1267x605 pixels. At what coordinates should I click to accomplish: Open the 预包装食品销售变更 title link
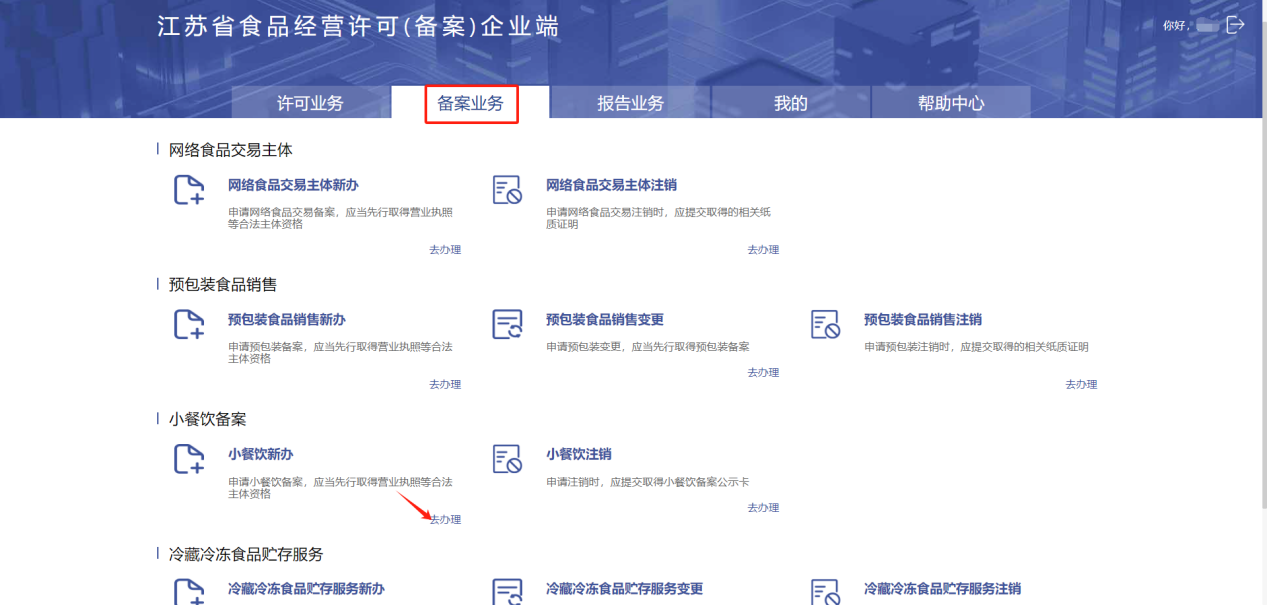(604, 320)
